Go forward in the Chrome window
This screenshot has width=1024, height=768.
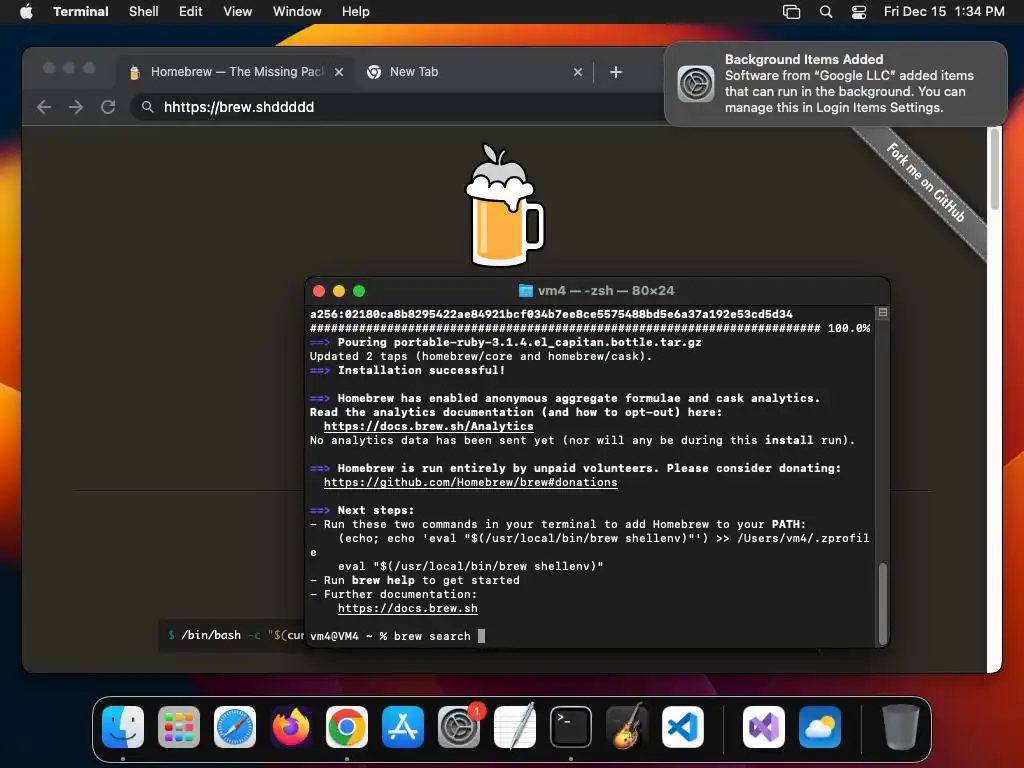click(76, 107)
